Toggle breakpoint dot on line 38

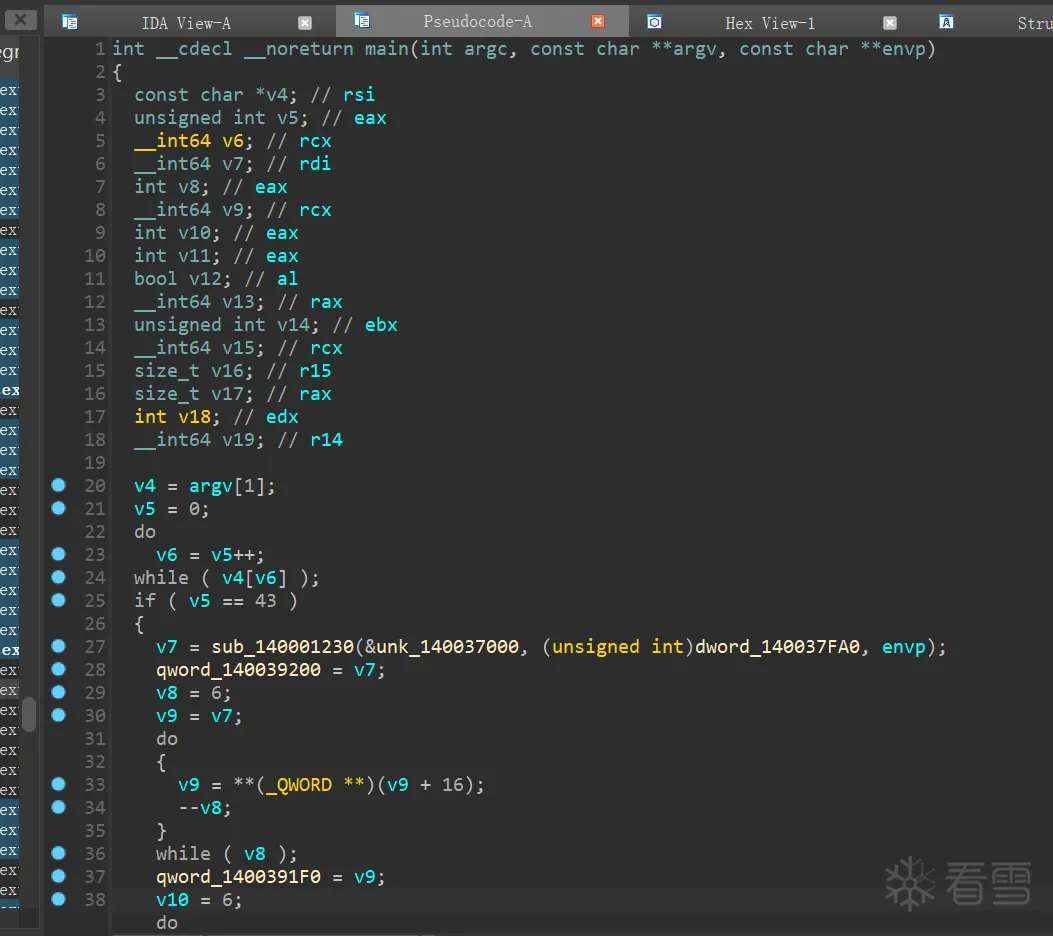pyautogui.click(x=58, y=899)
